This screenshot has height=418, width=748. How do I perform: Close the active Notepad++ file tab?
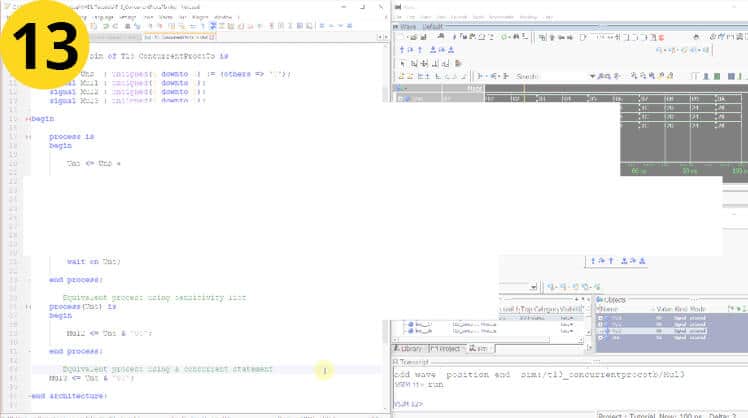coord(212,37)
